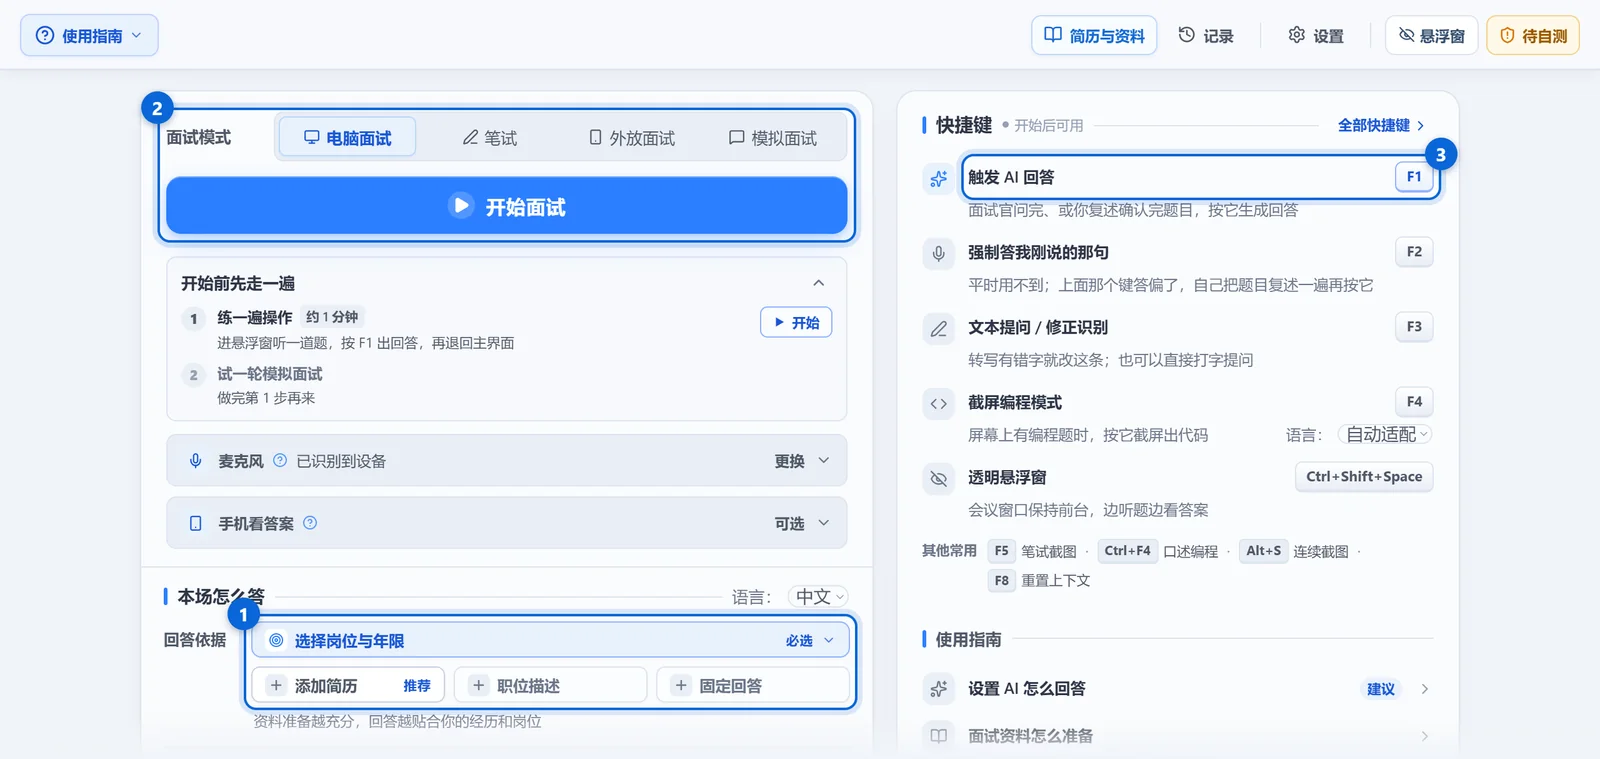Click the sparkle icon beside 设置 AI 怎么回答
Screen dimensions: 1600x759
click(938, 689)
